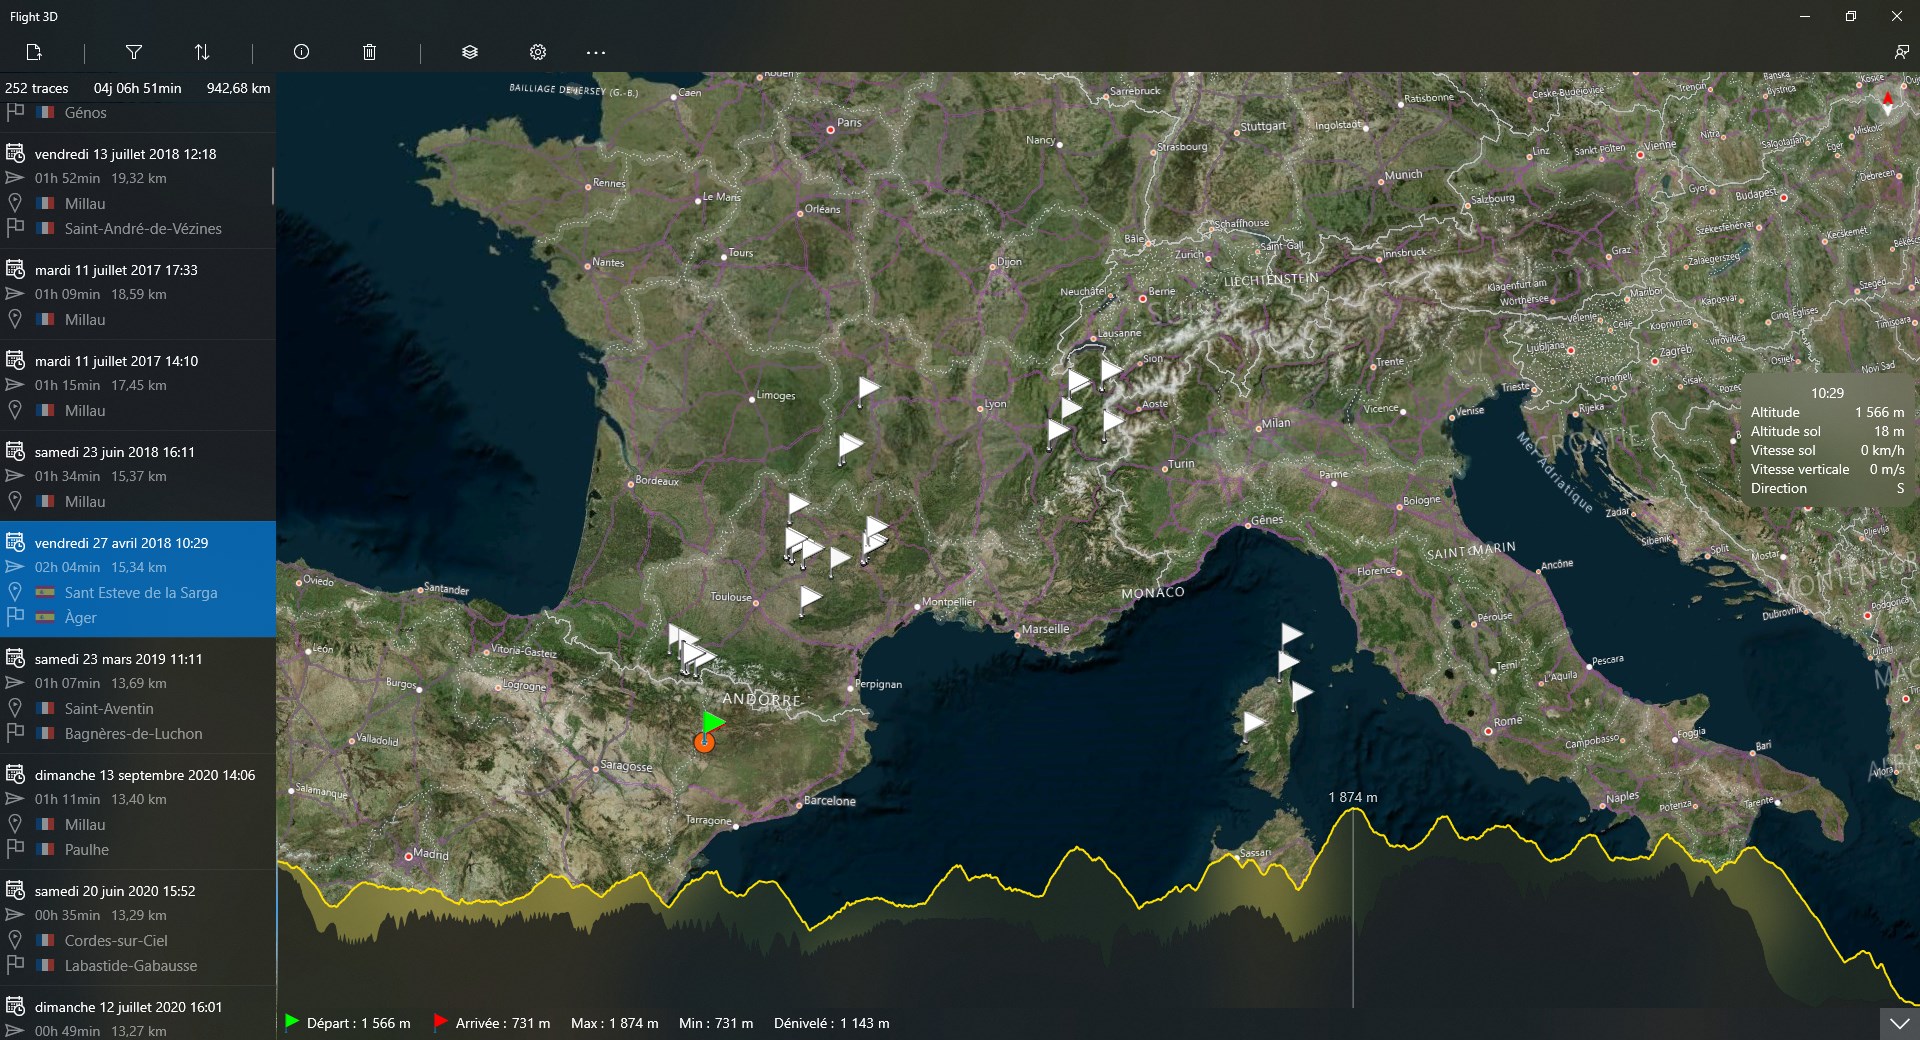Click the '04j 06h 51min' total duration
The height and width of the screenshot is (1040, 1920).
pos(138,88)
